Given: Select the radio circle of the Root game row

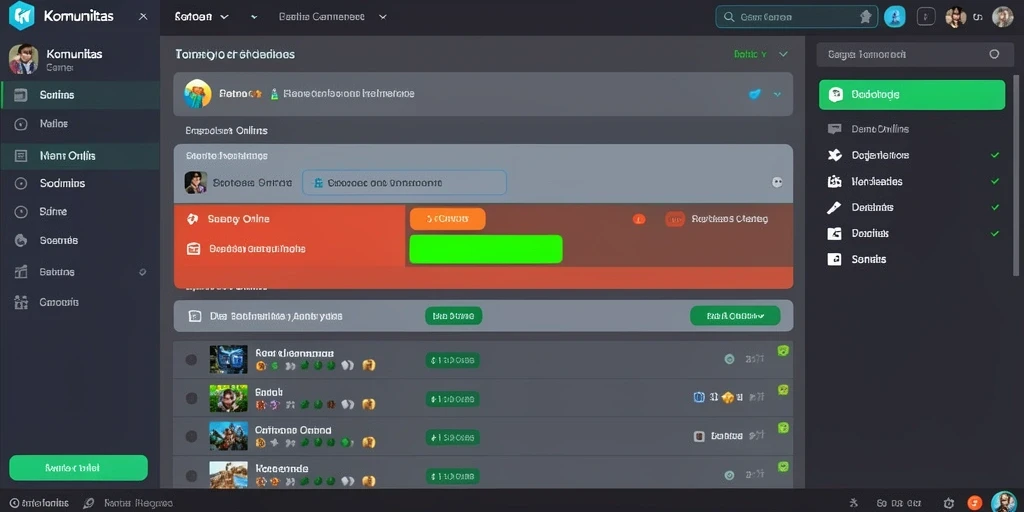Looking at the screenshot, I should pos(191,360).
